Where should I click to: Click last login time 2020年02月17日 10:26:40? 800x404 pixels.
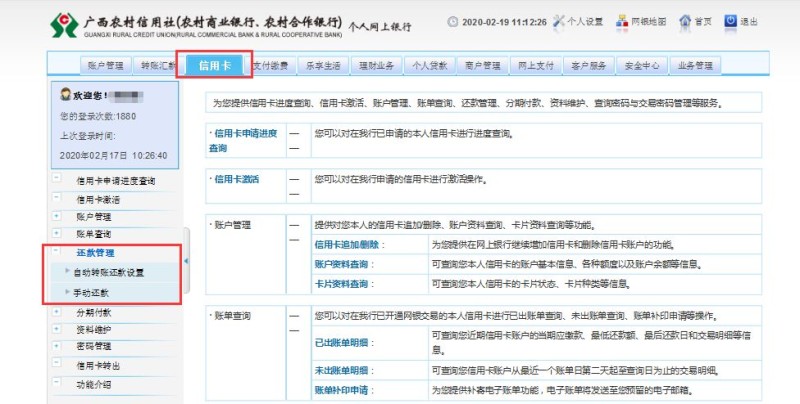point(113,156)
